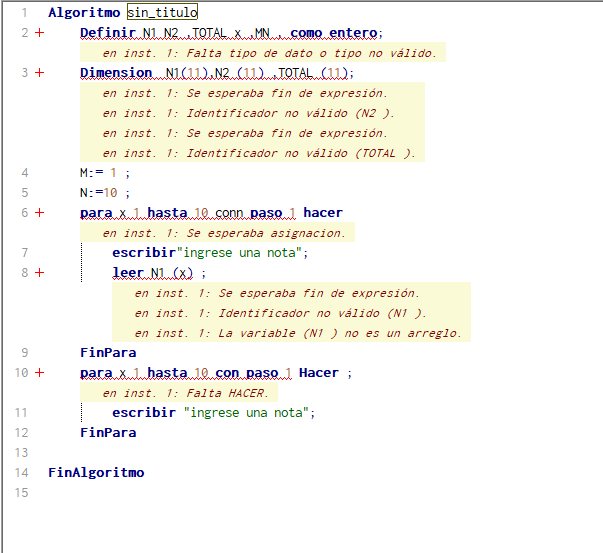Click 'escribir' on line 7

coord(144,253)
